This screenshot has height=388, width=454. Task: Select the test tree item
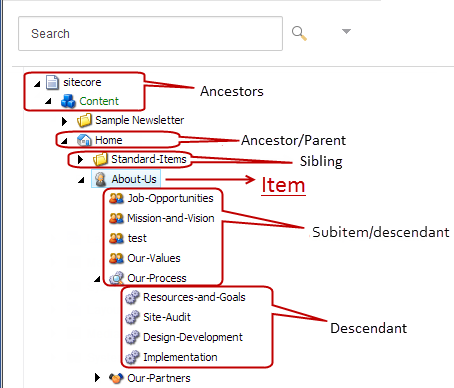pyautogui.click(x=137, y=238)
